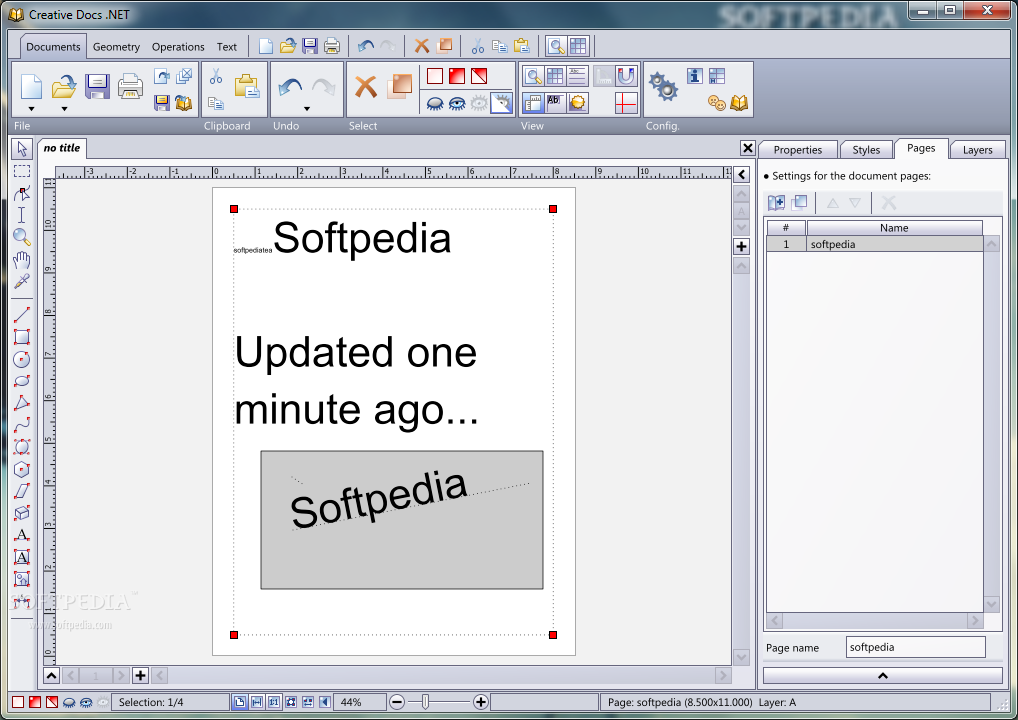Click the large New document icon
Screen dimensions: 1018x720
[x=31, y=86]
